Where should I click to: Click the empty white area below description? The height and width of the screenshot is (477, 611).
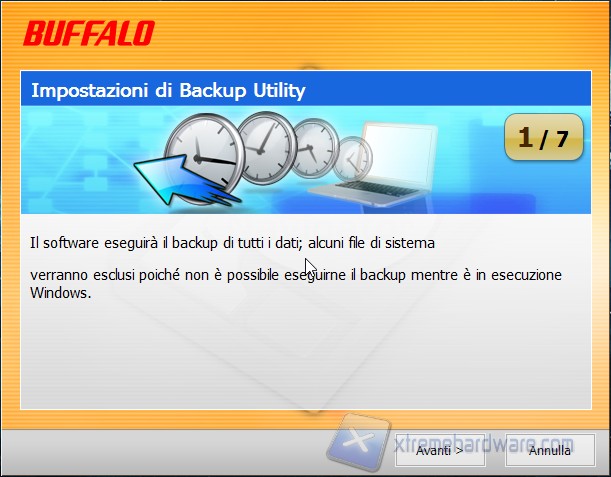click(x=306, y=355)
